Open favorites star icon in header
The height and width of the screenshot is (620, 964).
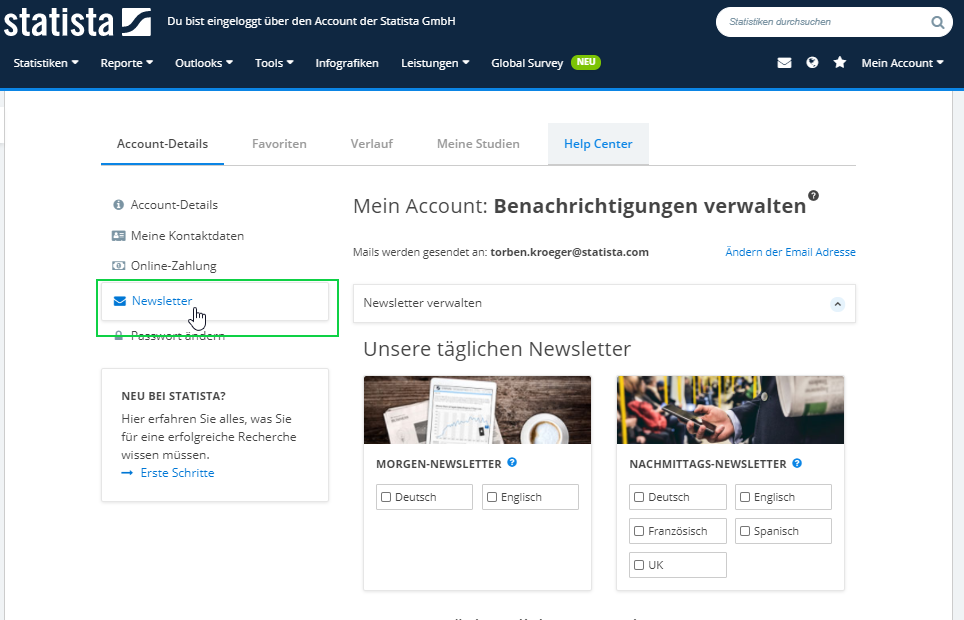[840, 62]
